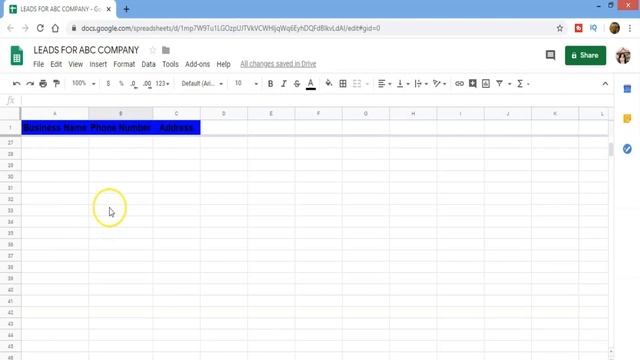
Task: Increase decimal places
Action: pyautogui.click(x=147, y=84)
